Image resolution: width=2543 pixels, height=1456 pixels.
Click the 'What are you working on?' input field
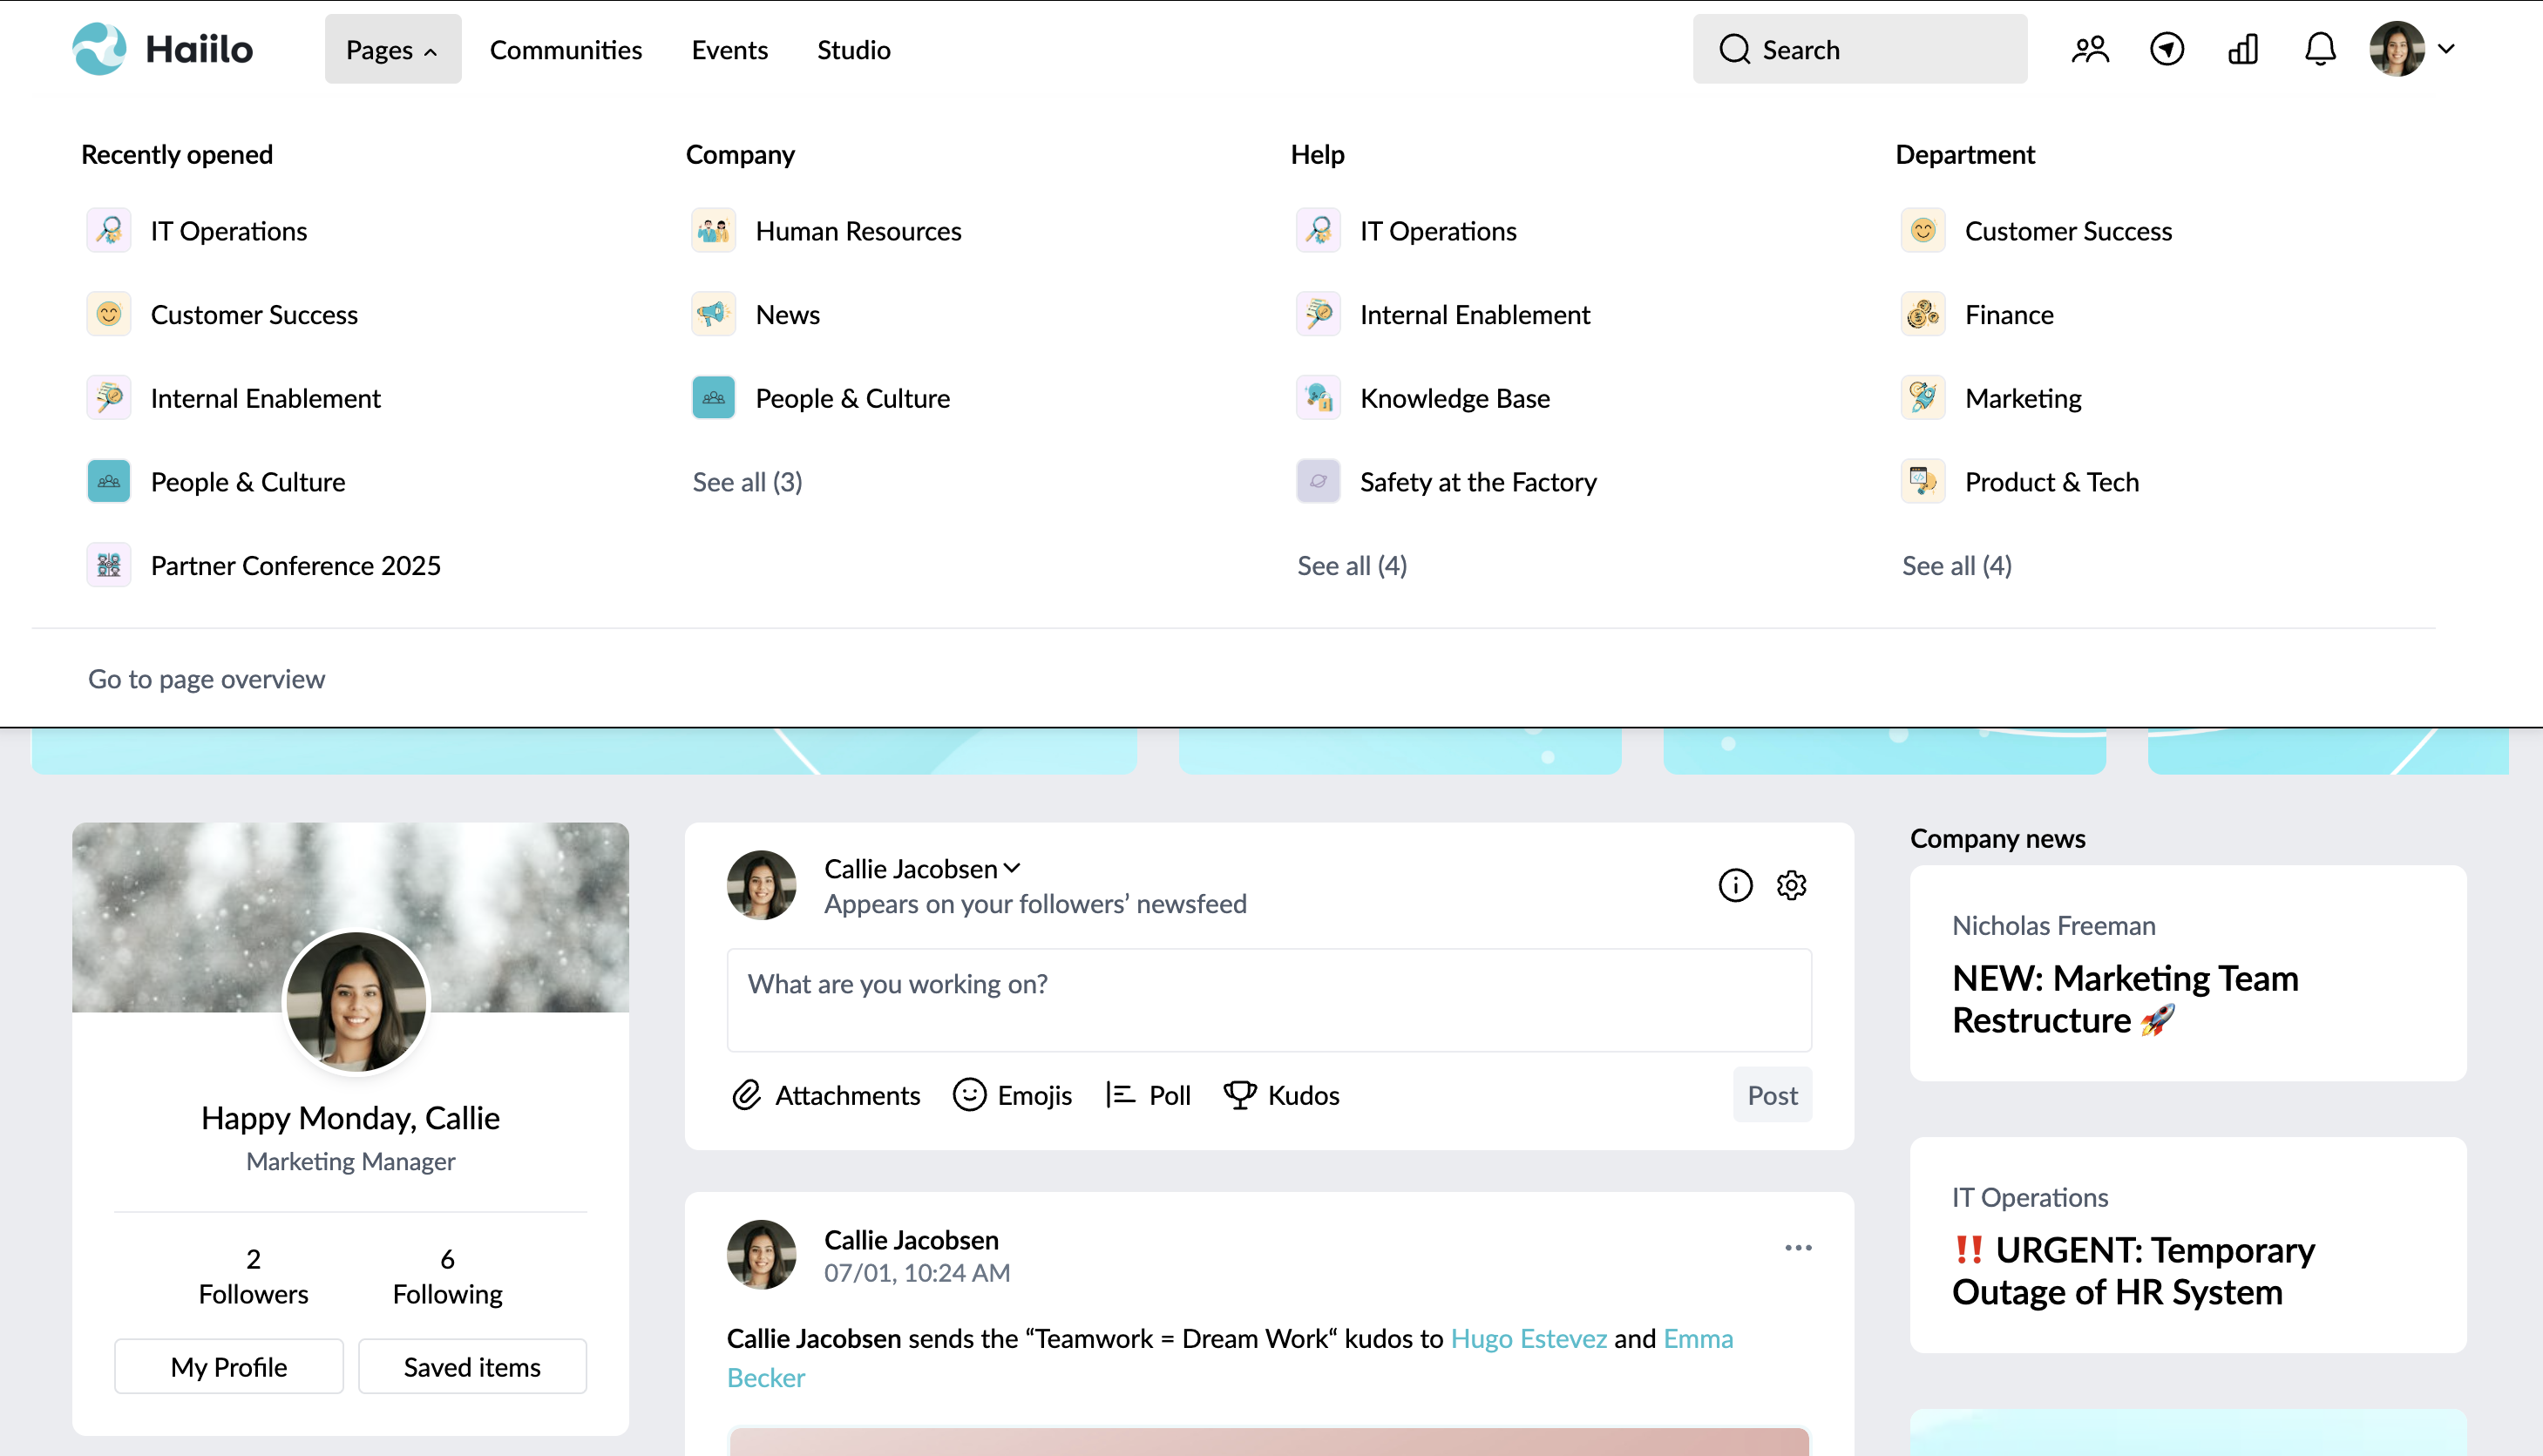1269,1000
